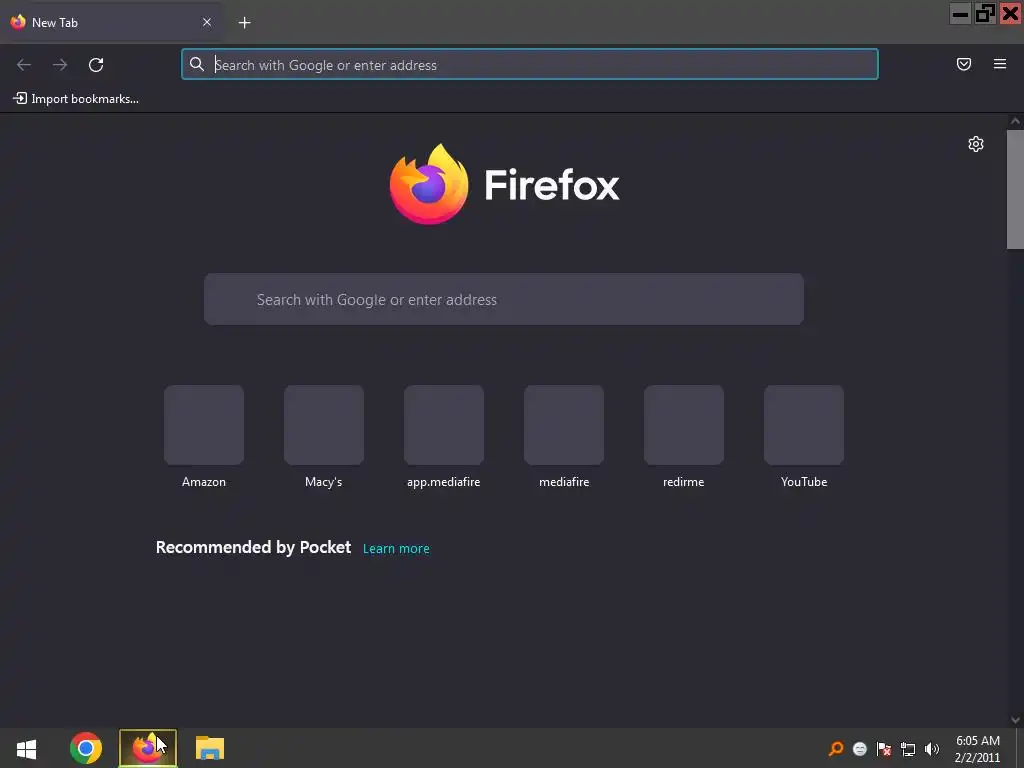Image resolution: width=1024 pixels, height=768 pixels.
Task: Open a new tab with plus button
Action: [244, 23]
